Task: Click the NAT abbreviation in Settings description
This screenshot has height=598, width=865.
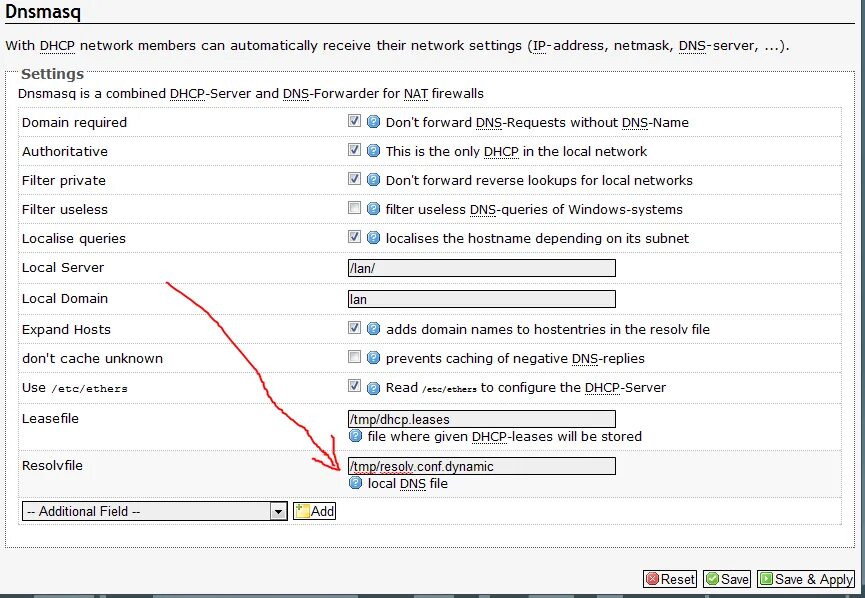Action: pos(415,93)
